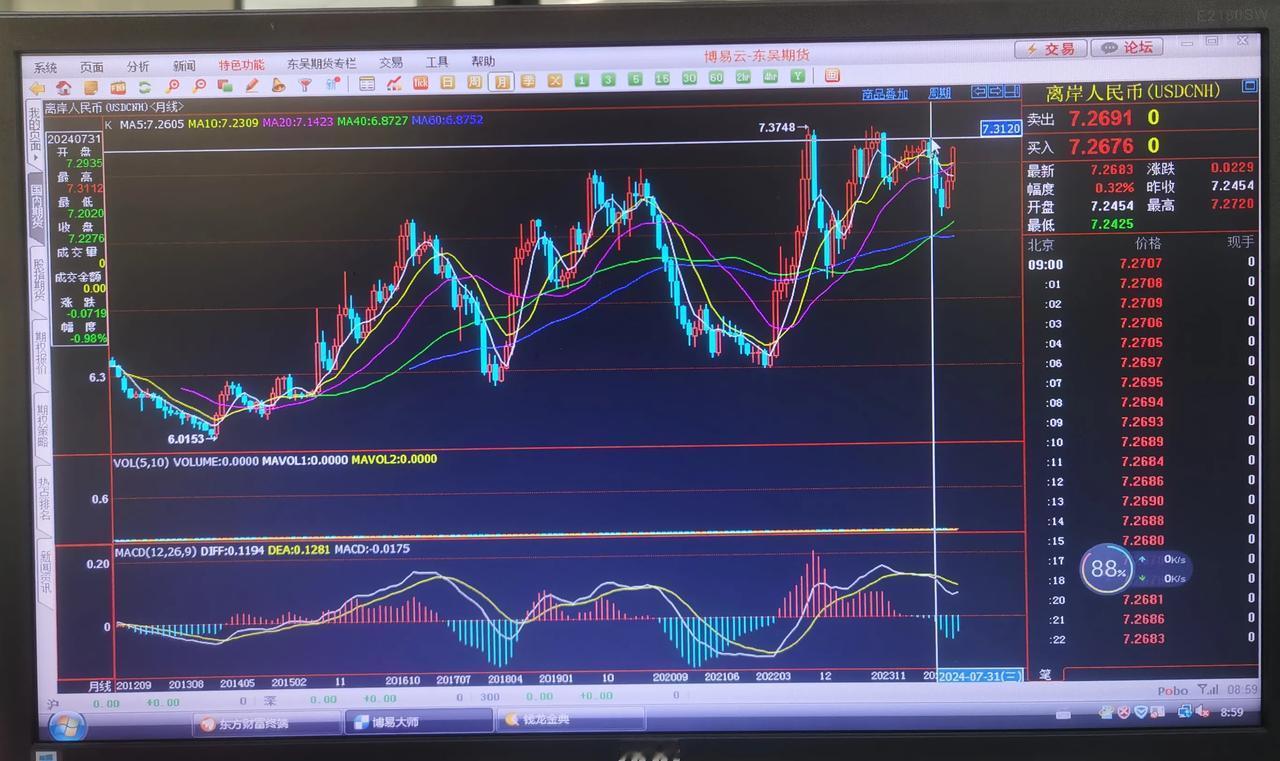Click the left arrow chart navigation icon

coord(979,92)
